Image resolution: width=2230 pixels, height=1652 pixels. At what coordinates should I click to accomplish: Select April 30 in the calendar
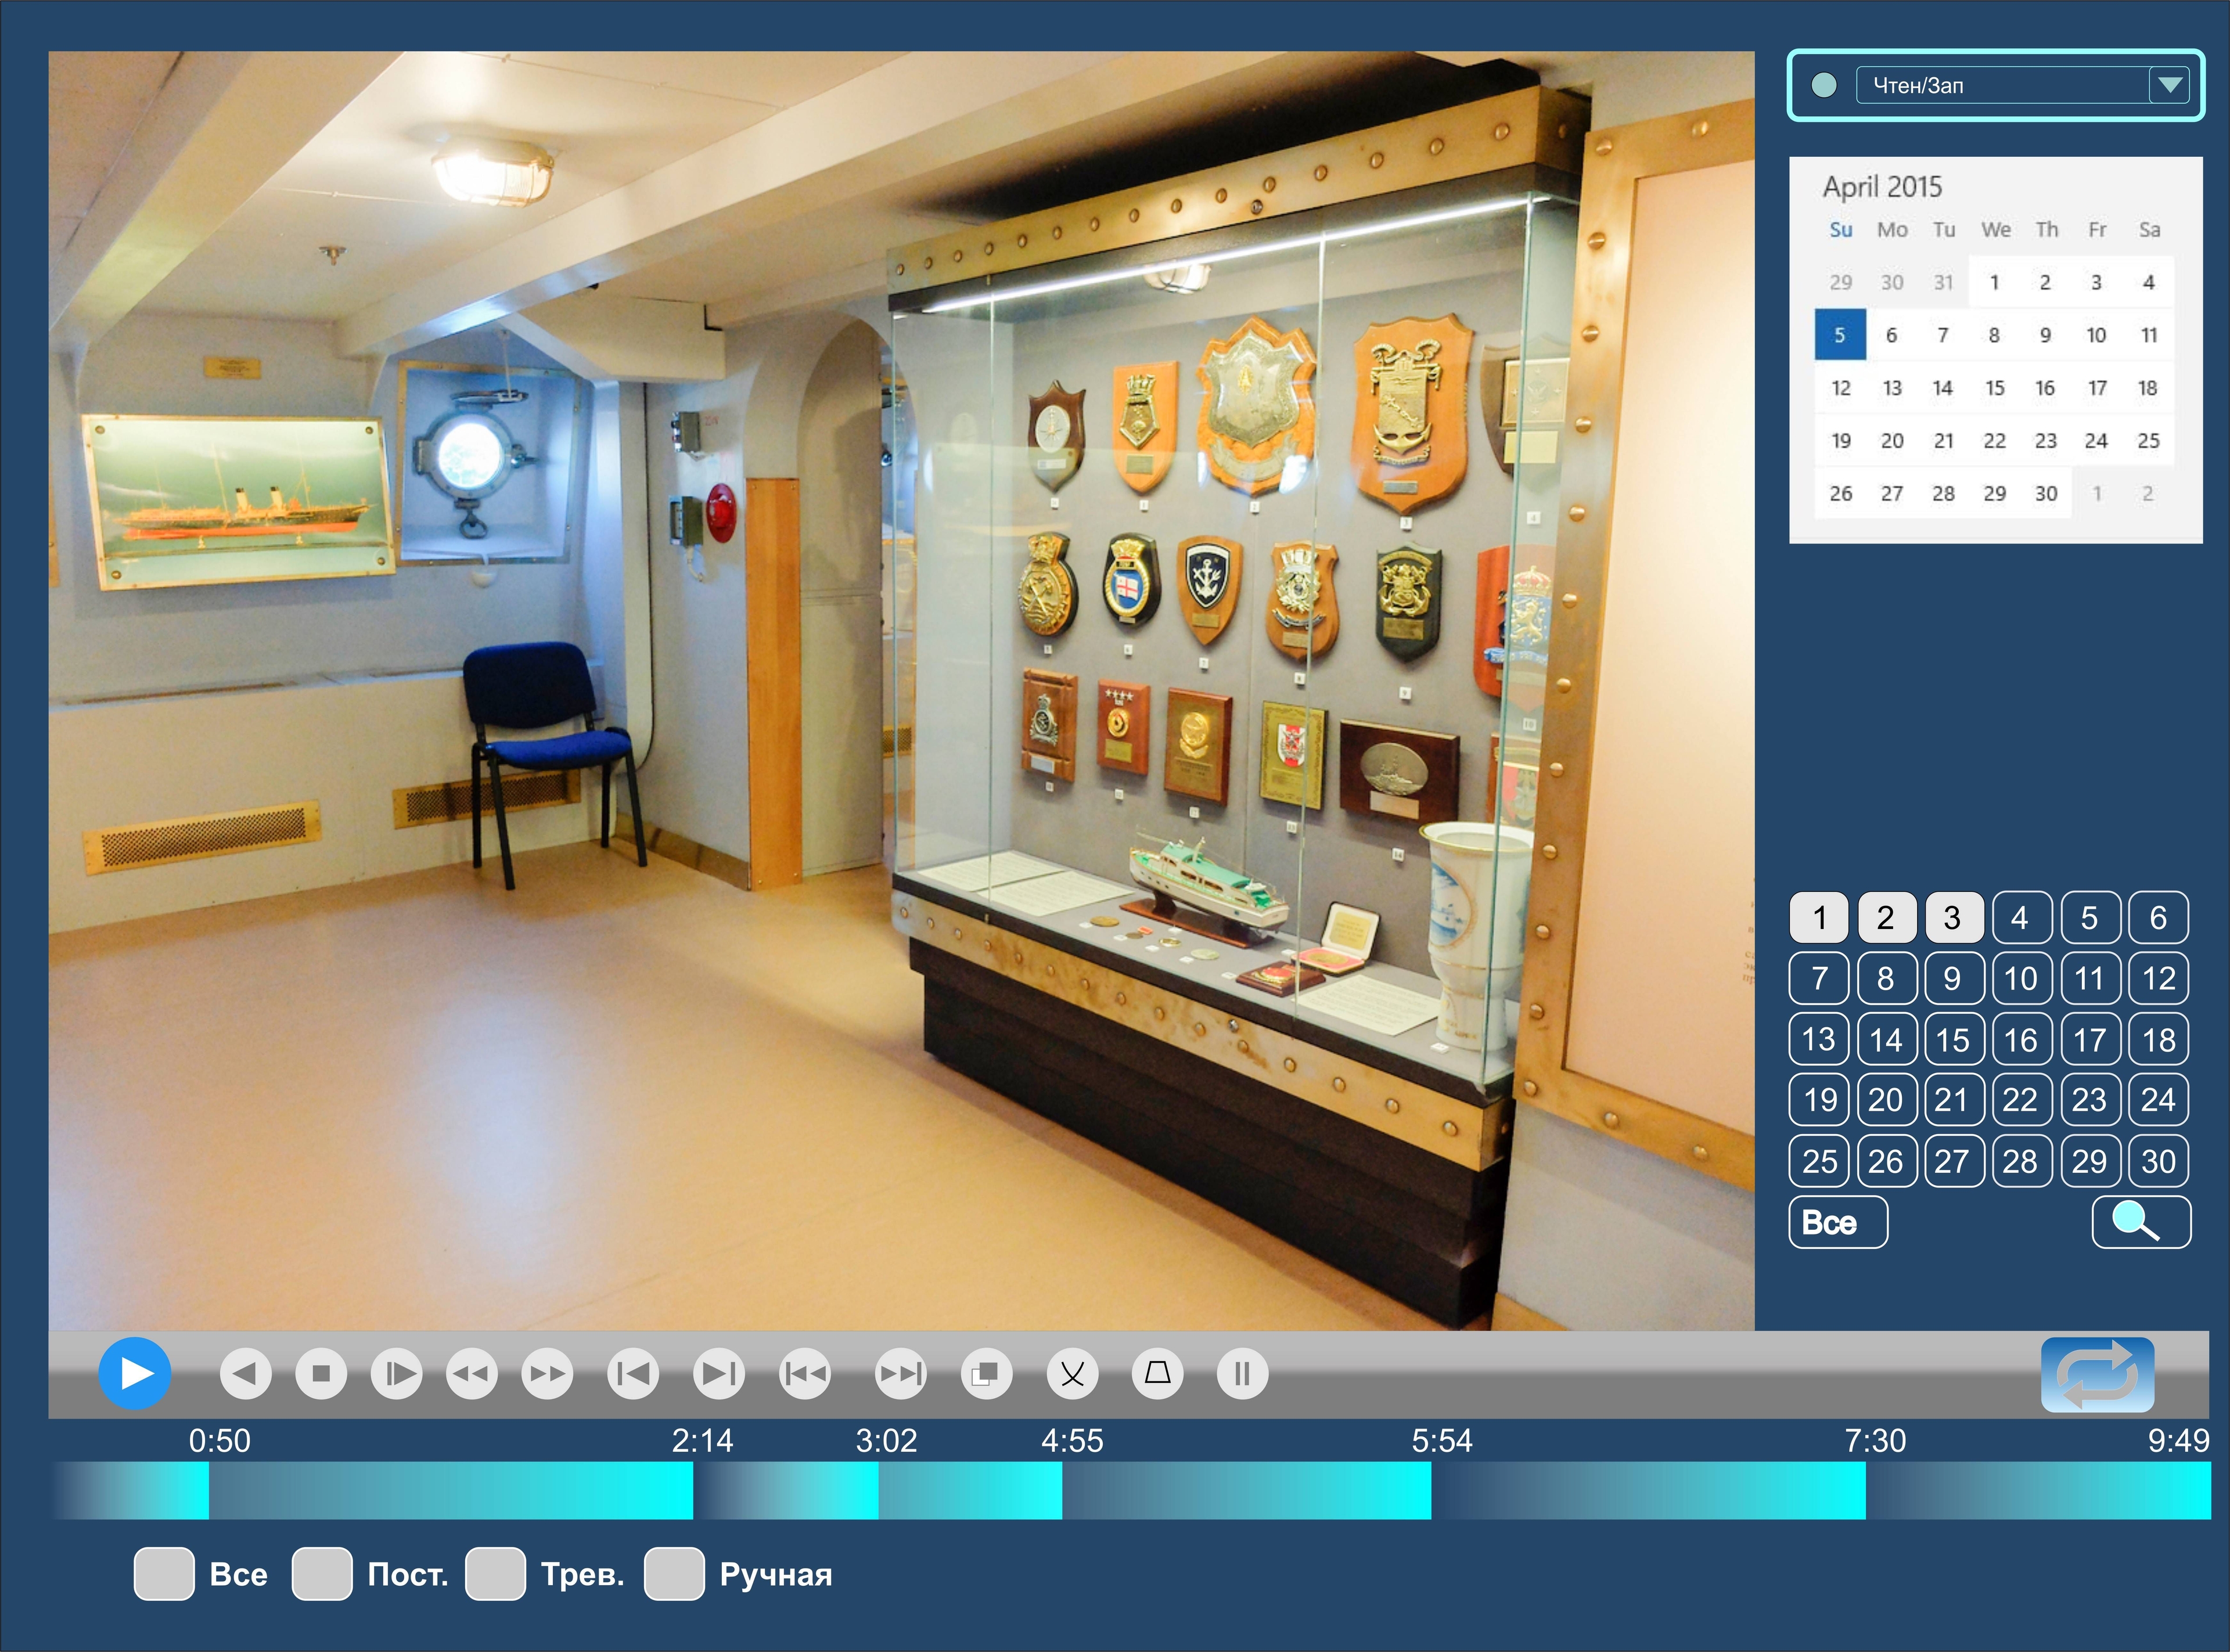2046,493
